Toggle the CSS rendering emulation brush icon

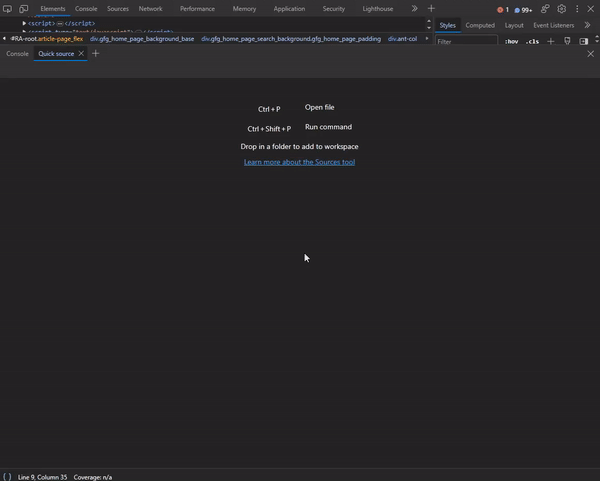567,41
